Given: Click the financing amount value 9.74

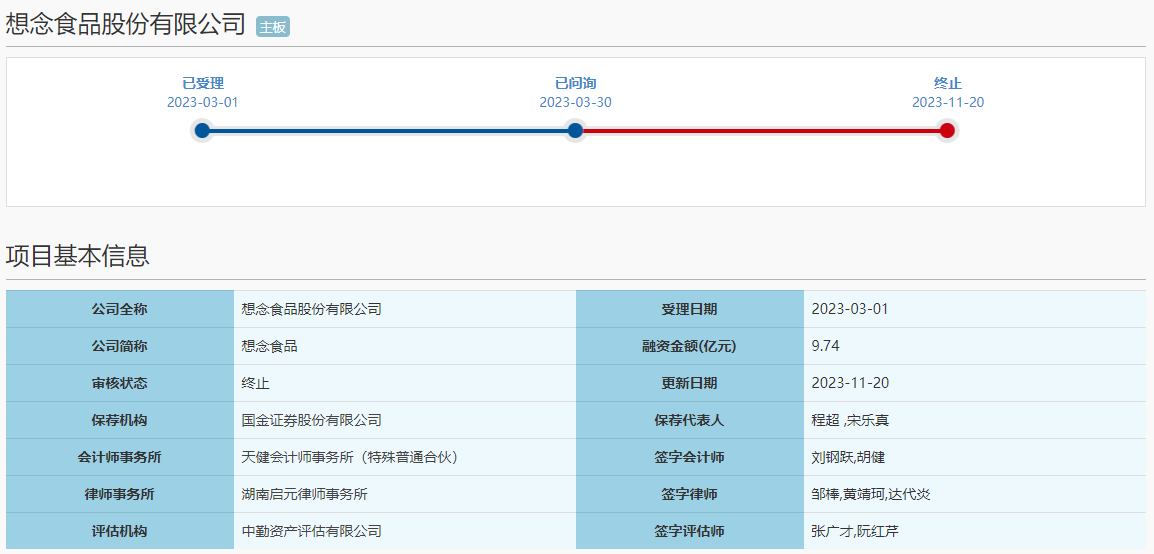Looking at the screenshot, I should (826, 346).
